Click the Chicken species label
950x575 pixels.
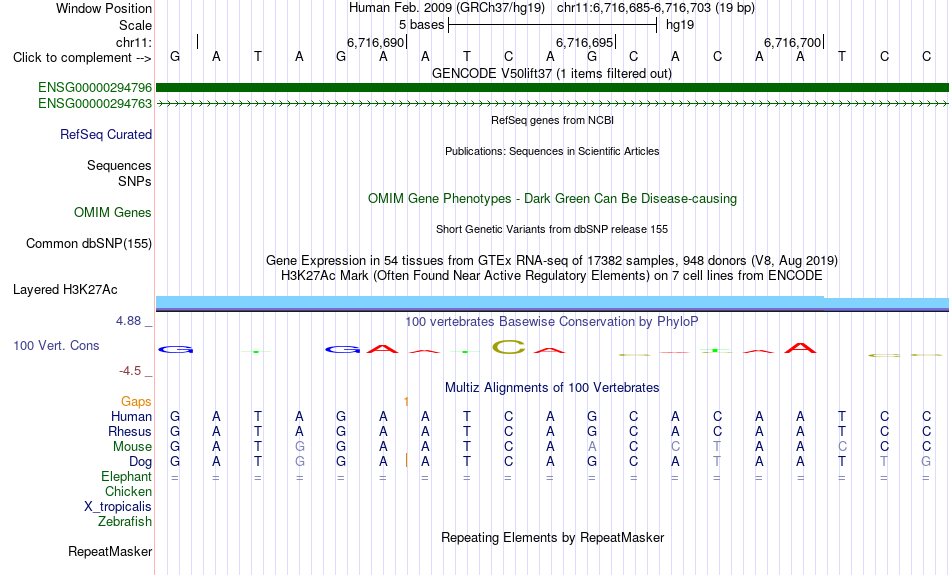point(128,491)
